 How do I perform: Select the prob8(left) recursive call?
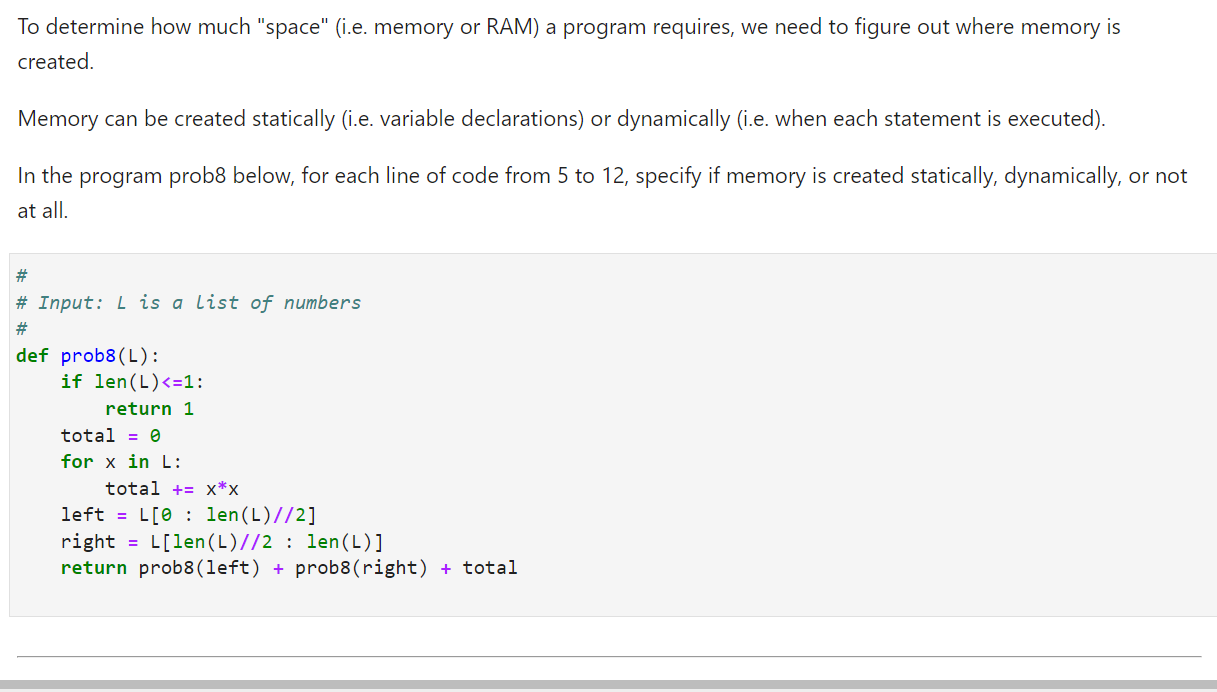[x=200, y=567]
